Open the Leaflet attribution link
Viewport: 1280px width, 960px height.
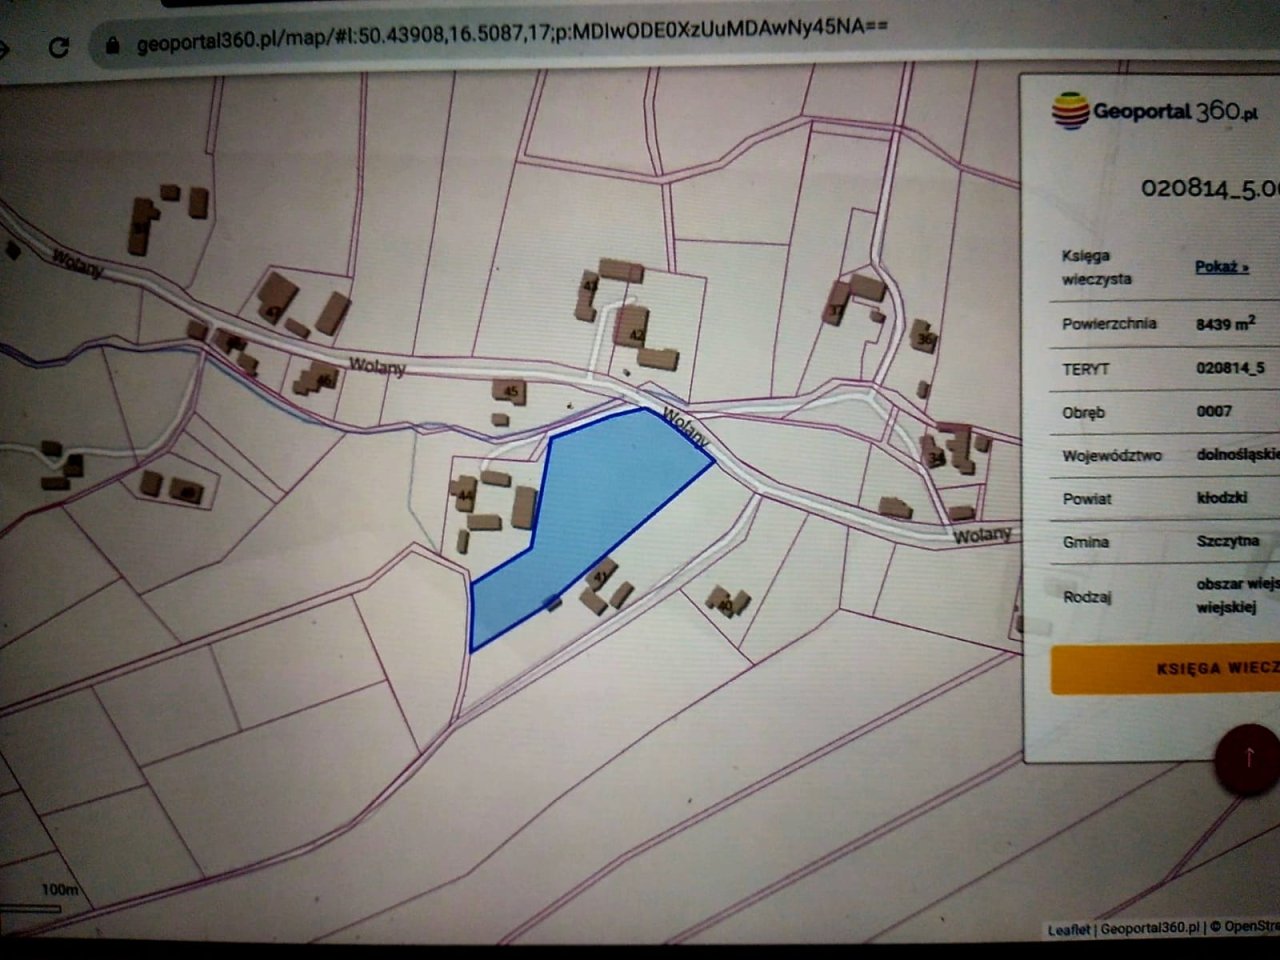(1068, 930)
